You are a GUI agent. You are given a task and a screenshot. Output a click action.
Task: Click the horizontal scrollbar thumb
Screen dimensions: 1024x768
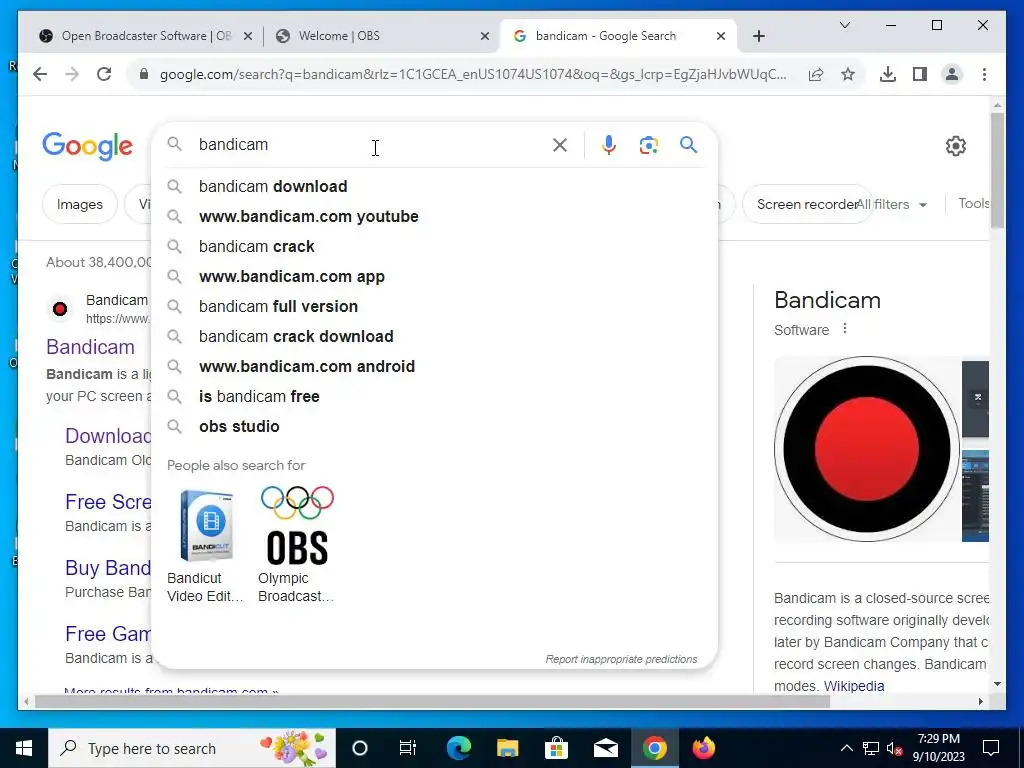coord(432,702)
